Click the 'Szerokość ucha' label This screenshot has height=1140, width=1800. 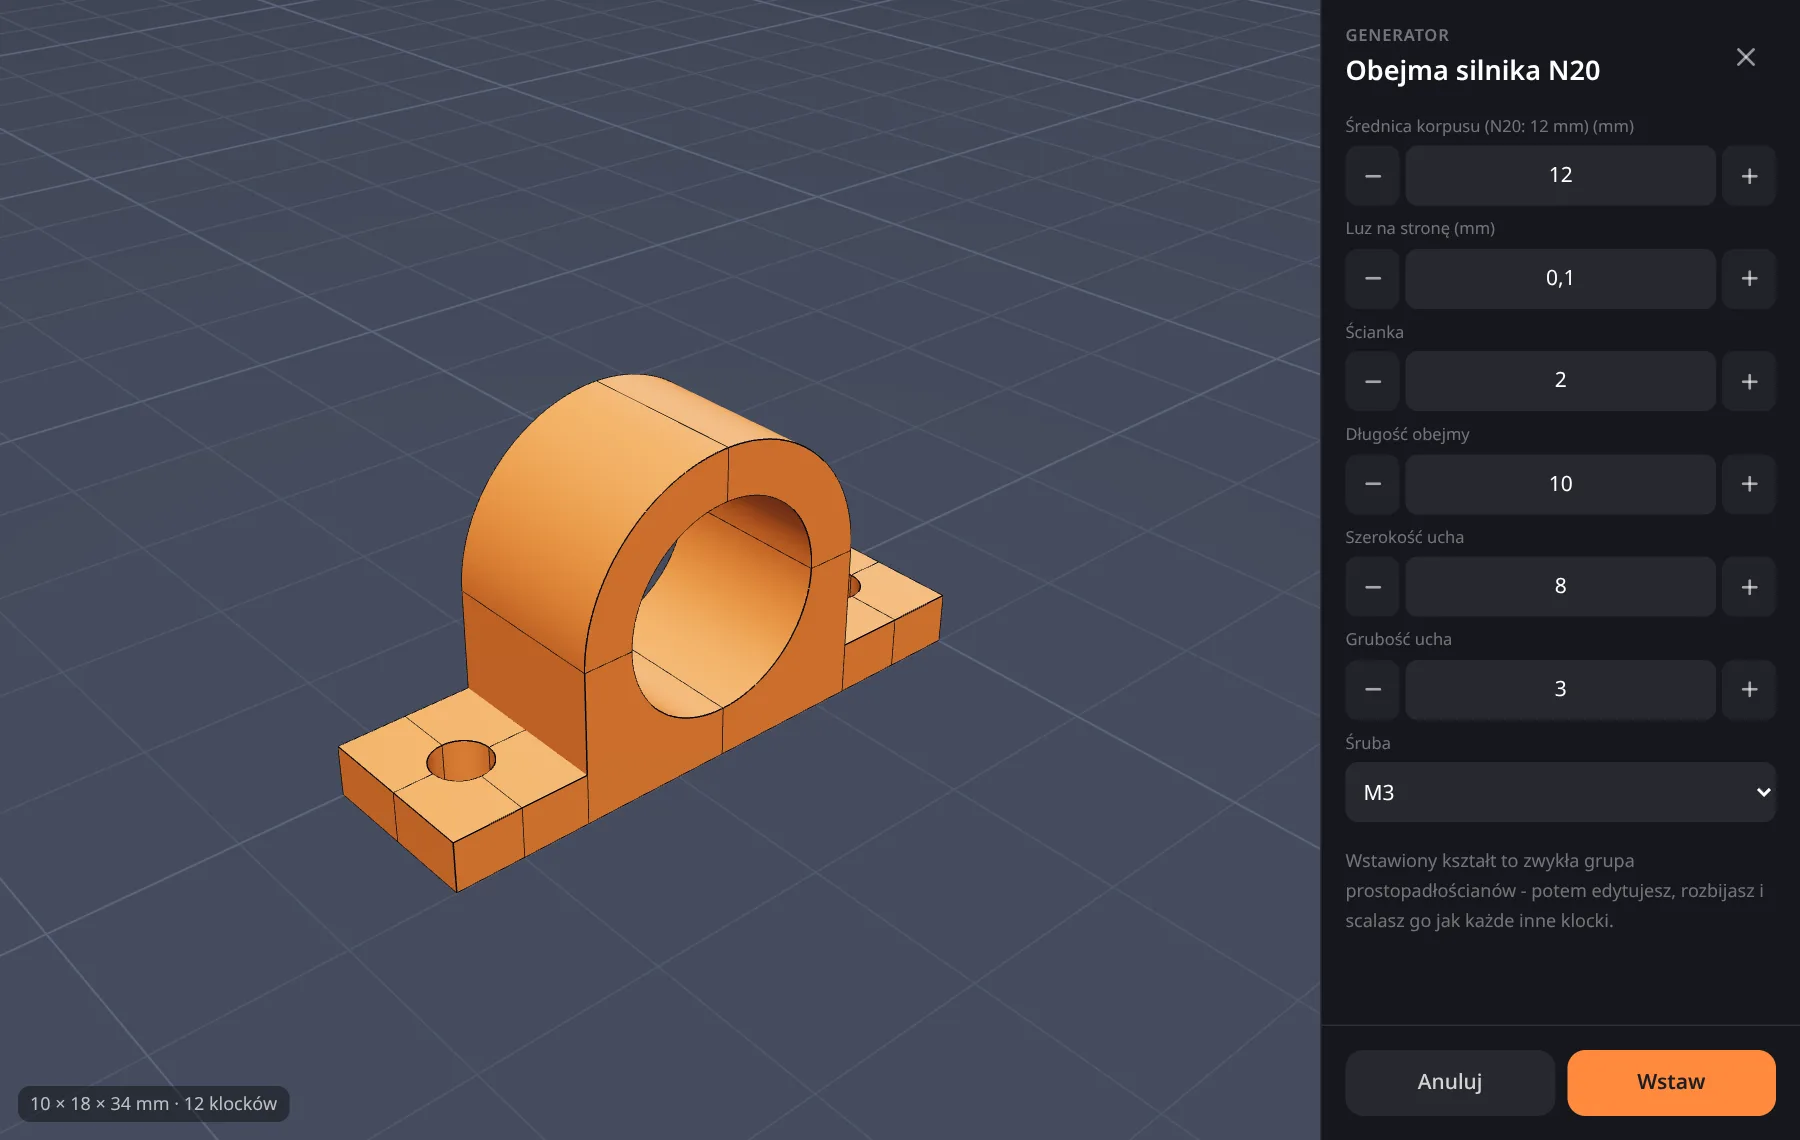point(1404,537)
